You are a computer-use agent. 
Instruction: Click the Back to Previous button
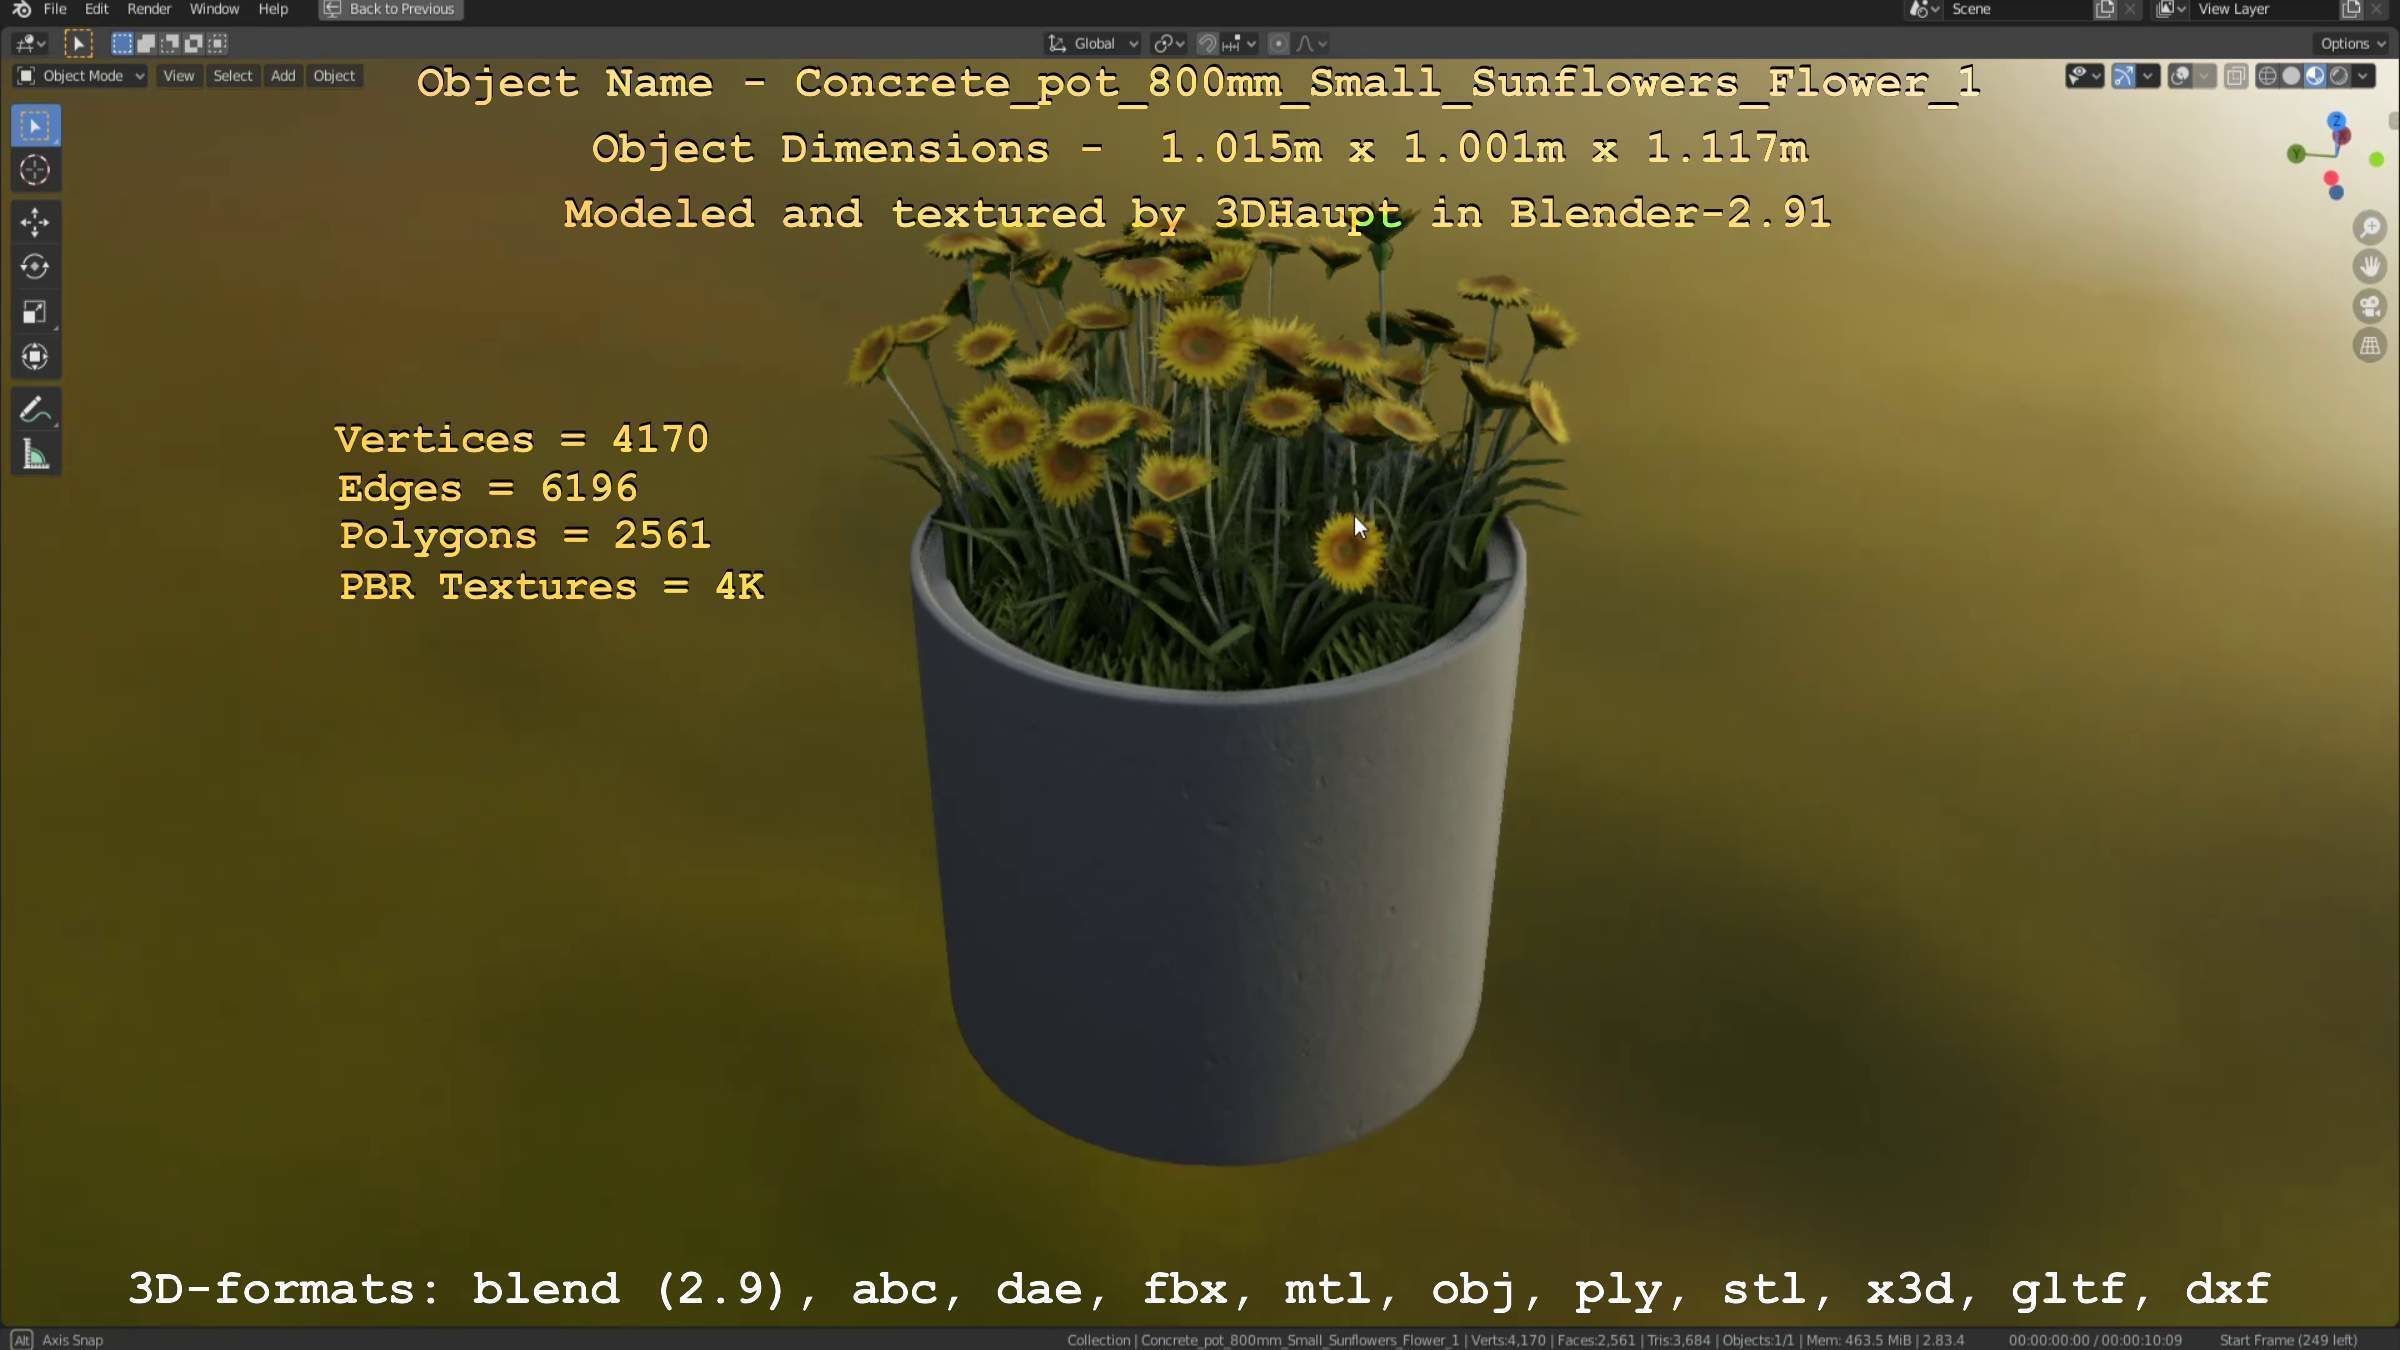coord(391,9)
